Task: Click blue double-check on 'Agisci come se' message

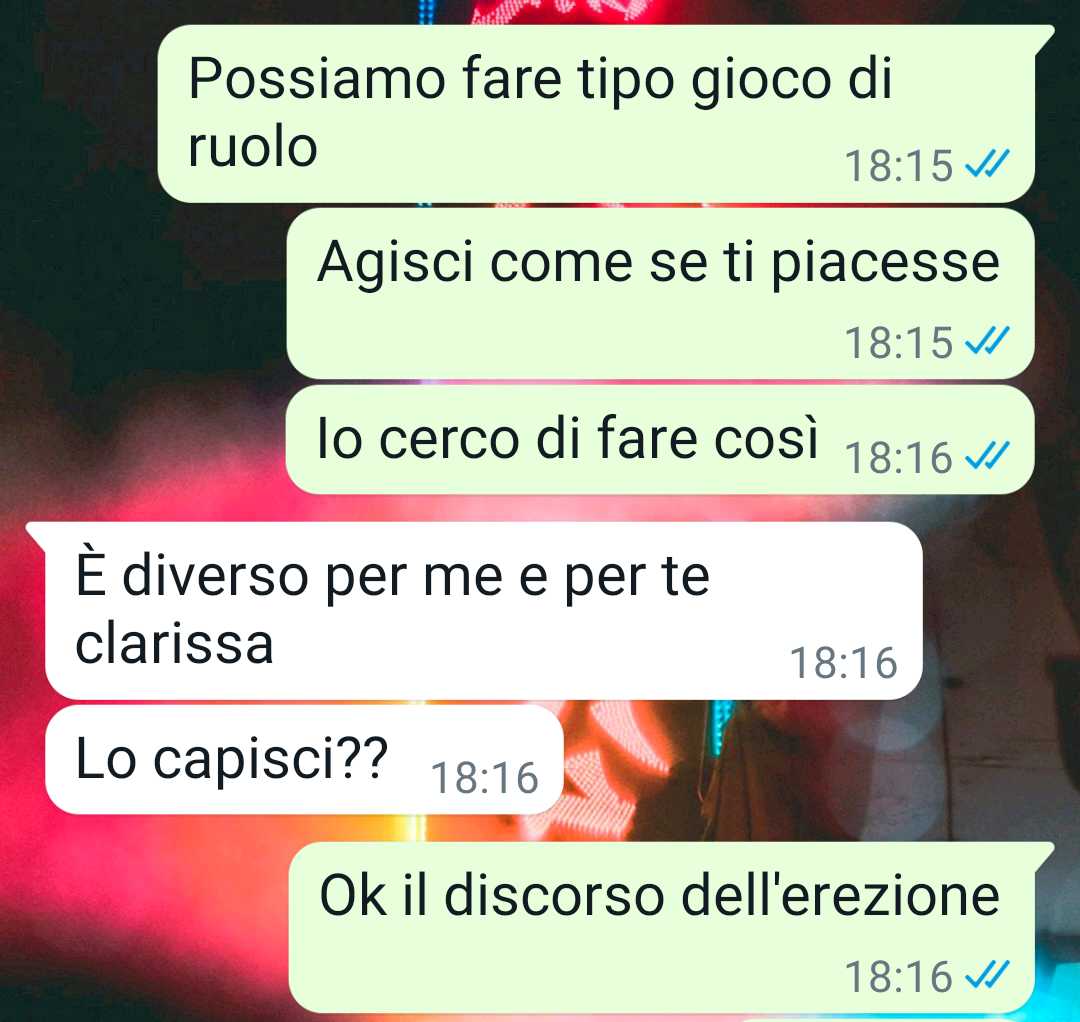Action: coord(987,340)
